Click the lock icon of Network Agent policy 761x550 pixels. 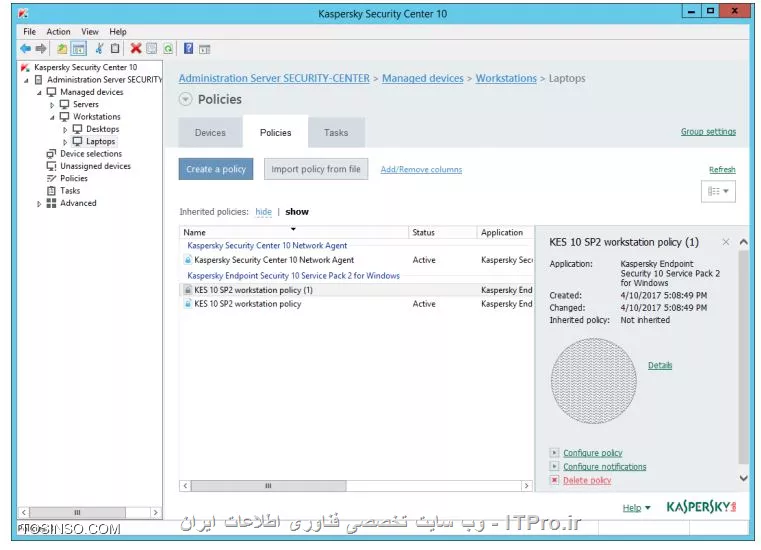click(188, 260)
